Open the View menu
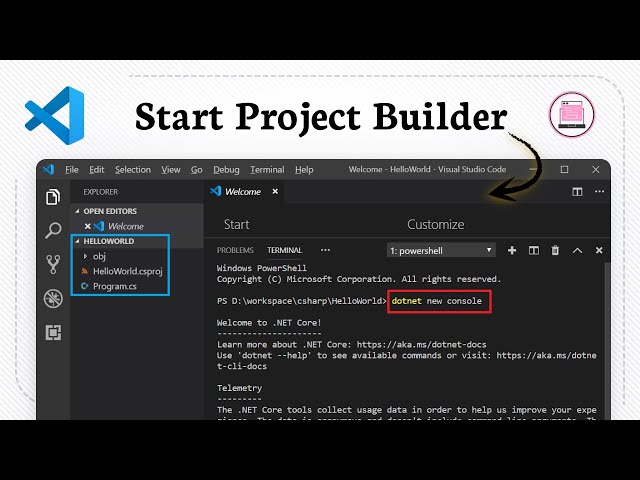The width and height of the screenshot is (640, 480). click(171, 169)
